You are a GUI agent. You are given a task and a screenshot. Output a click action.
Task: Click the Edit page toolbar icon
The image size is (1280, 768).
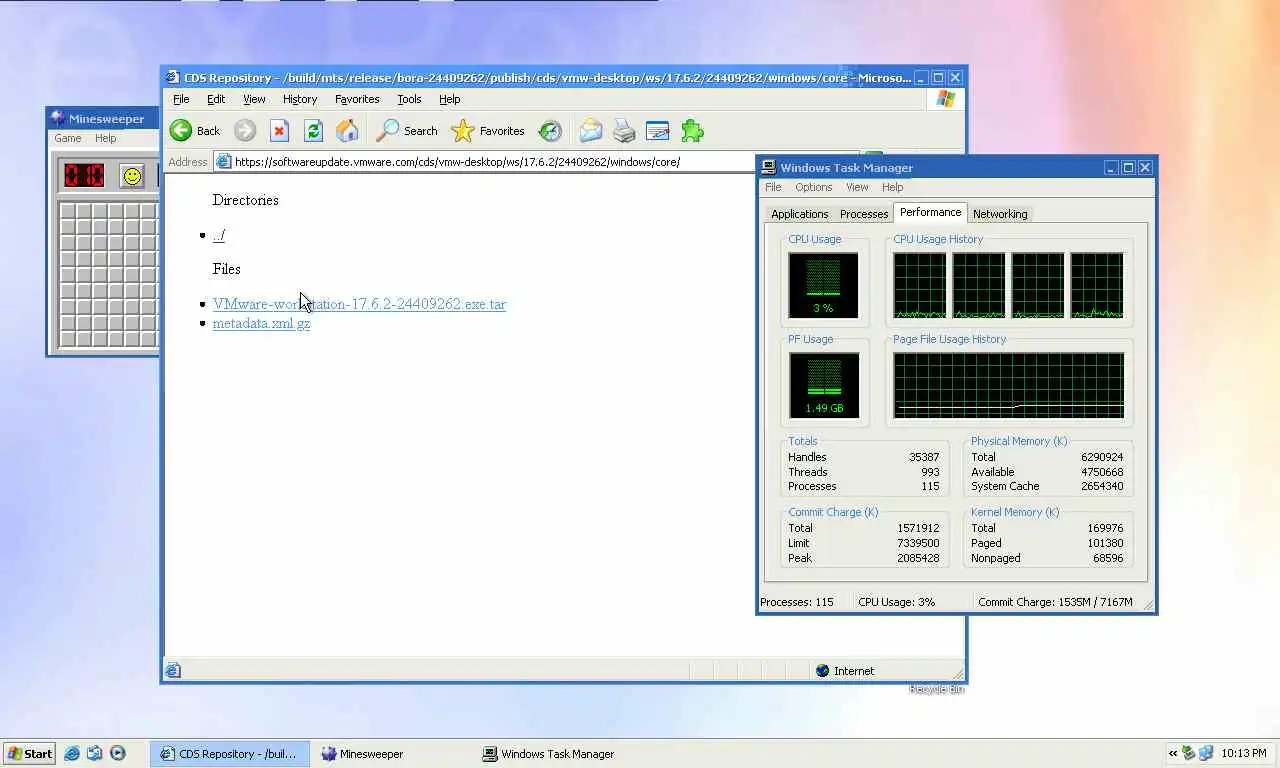click(x=657, y=131)
